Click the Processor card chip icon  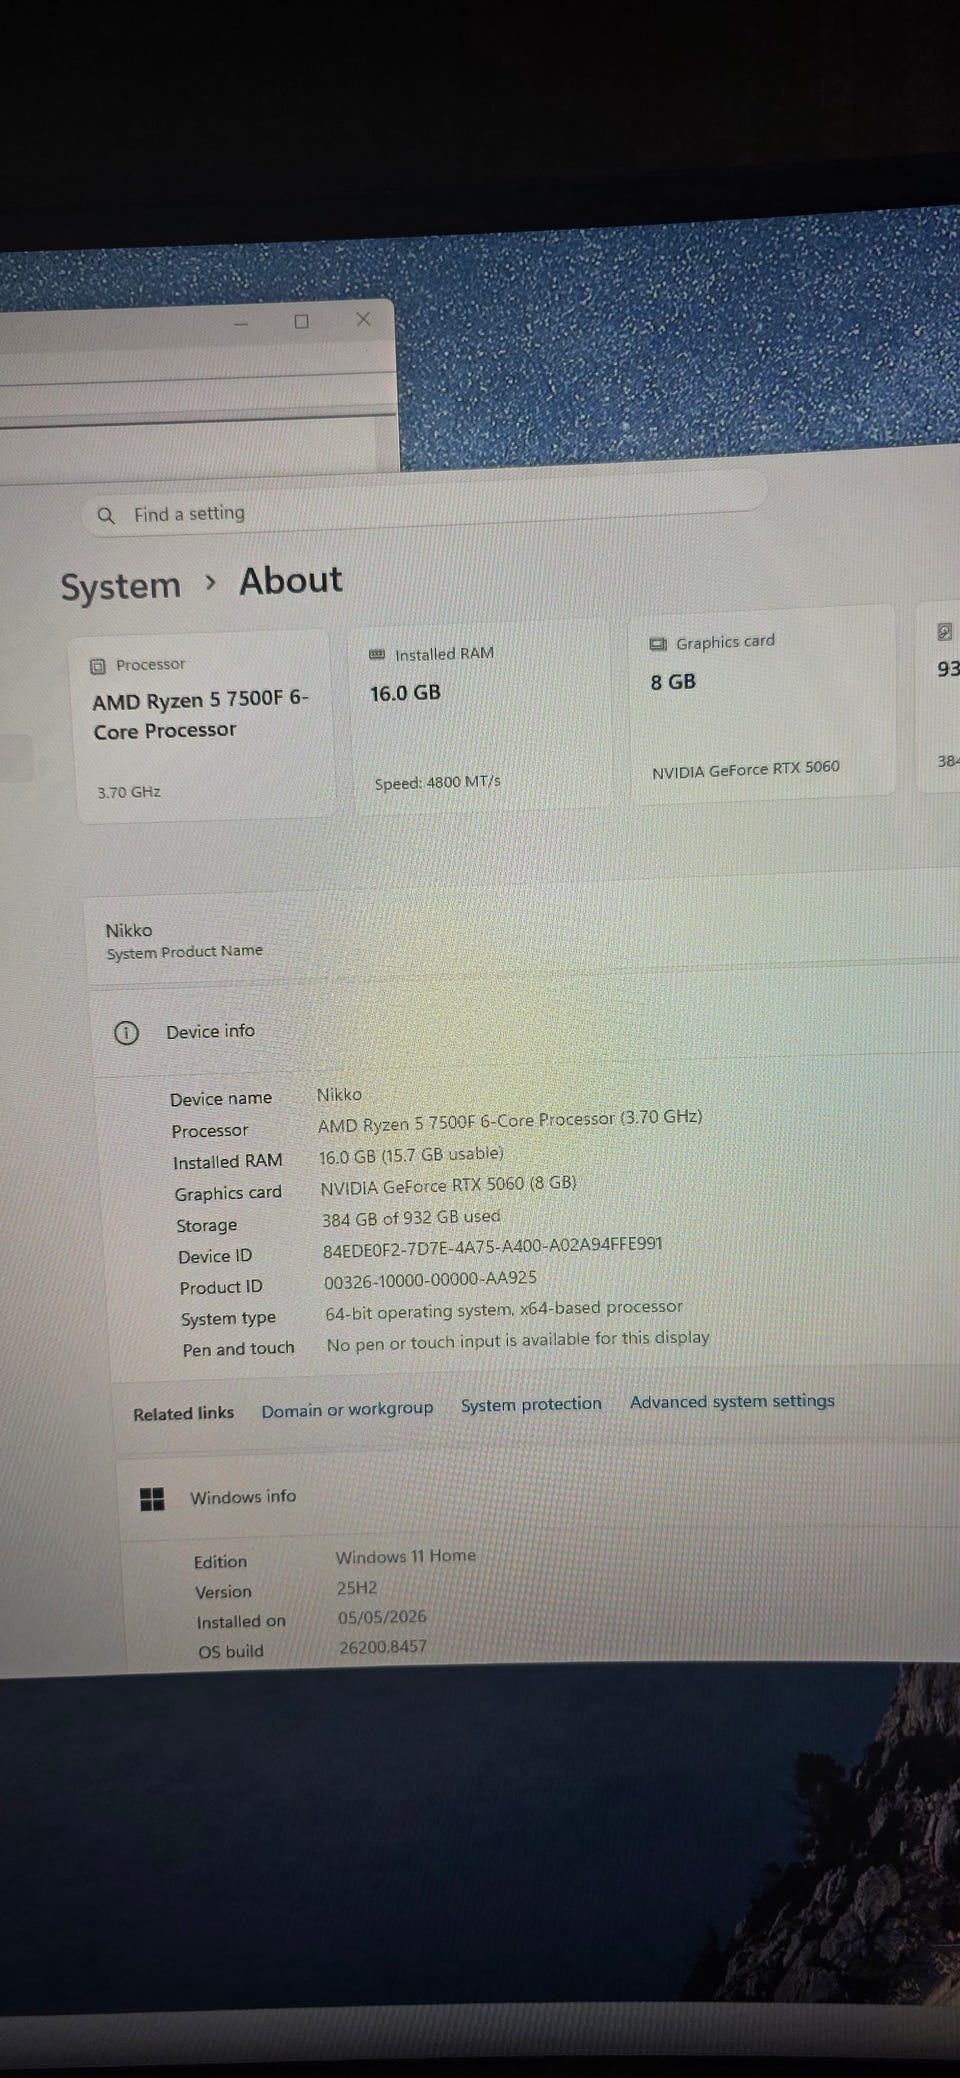pyautogui.click(x=98, y=666)
